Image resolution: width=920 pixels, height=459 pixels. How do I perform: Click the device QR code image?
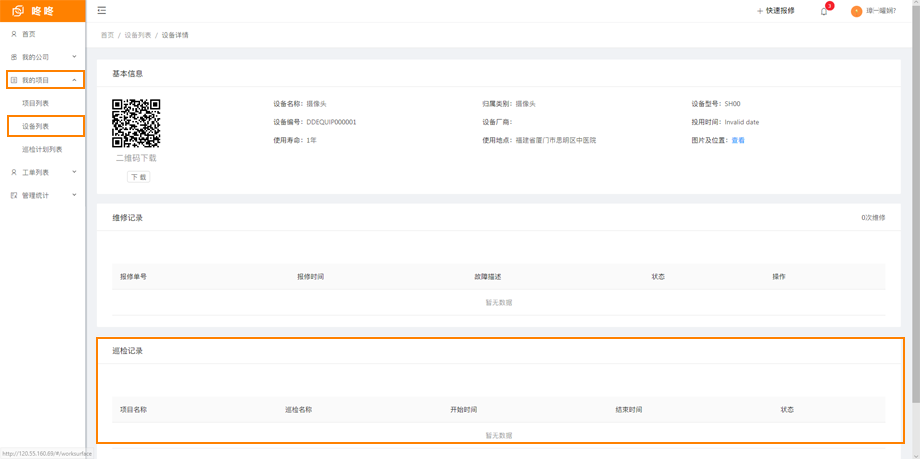tap(136, 123)
